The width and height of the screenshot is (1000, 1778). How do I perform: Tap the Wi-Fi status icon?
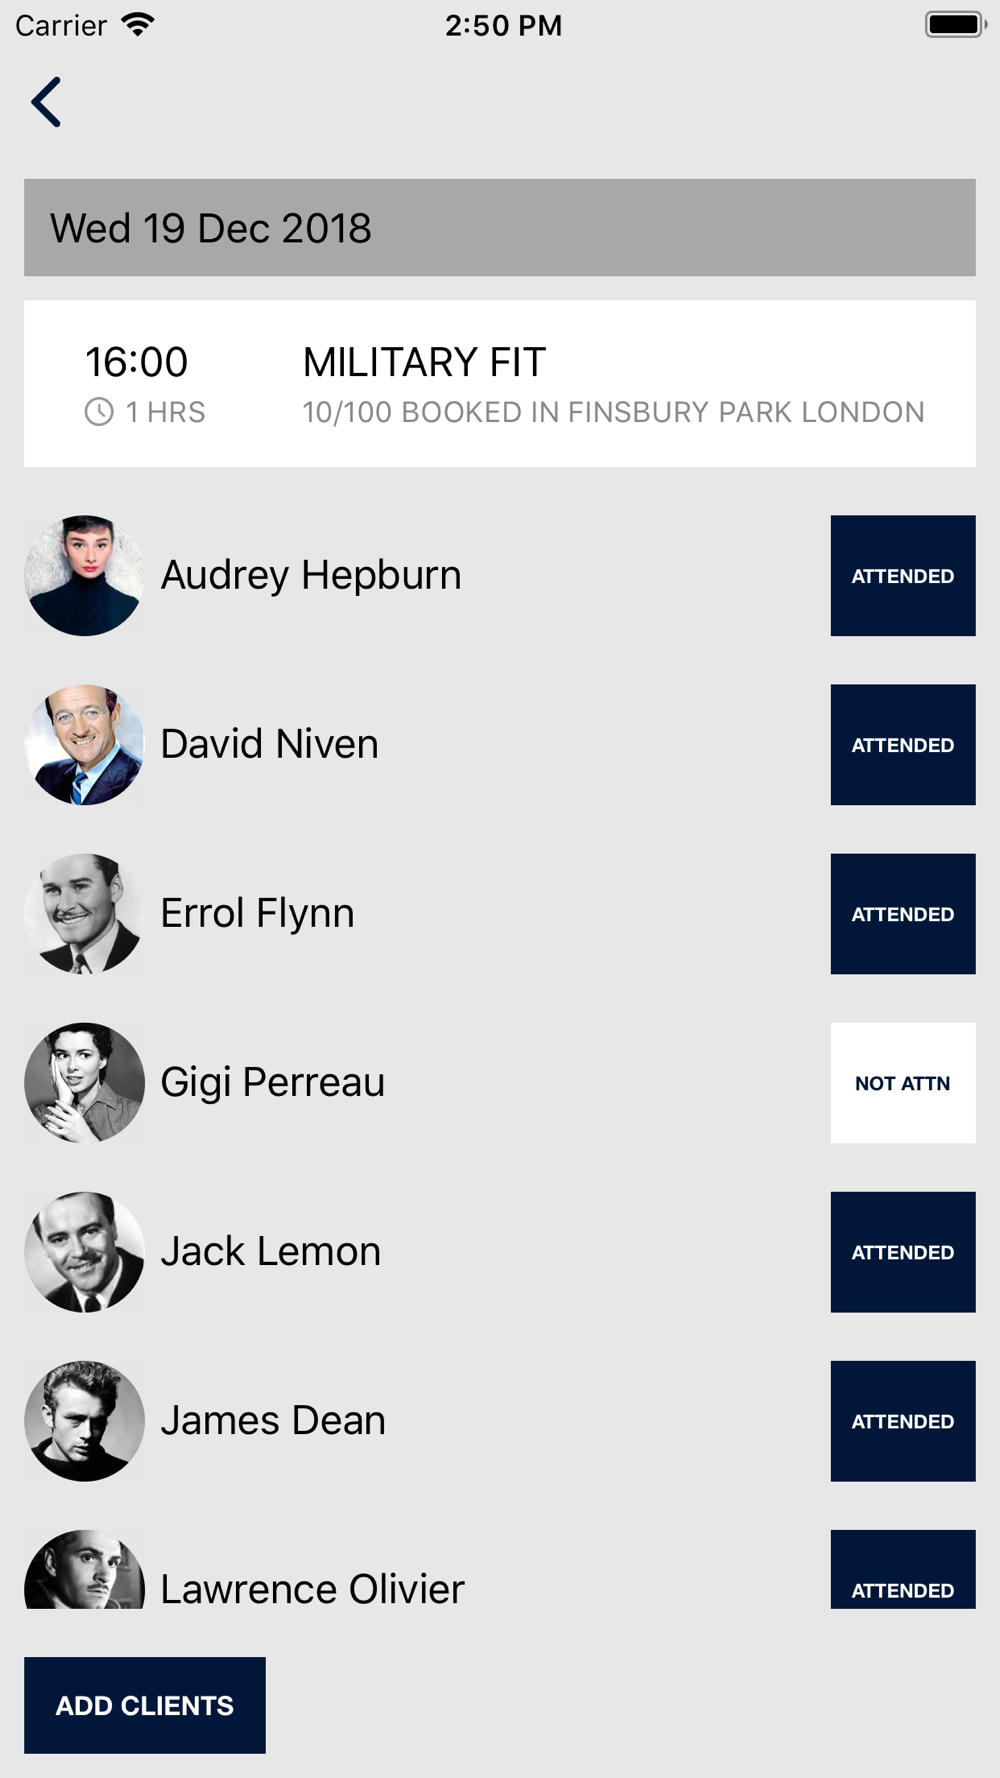[x=138, y=25]
